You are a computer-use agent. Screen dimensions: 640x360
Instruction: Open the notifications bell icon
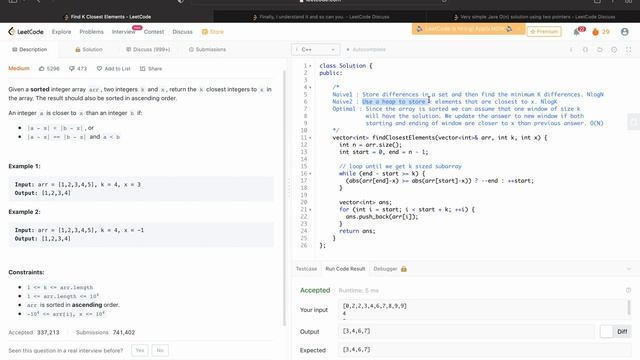click(x=577, y=32)
